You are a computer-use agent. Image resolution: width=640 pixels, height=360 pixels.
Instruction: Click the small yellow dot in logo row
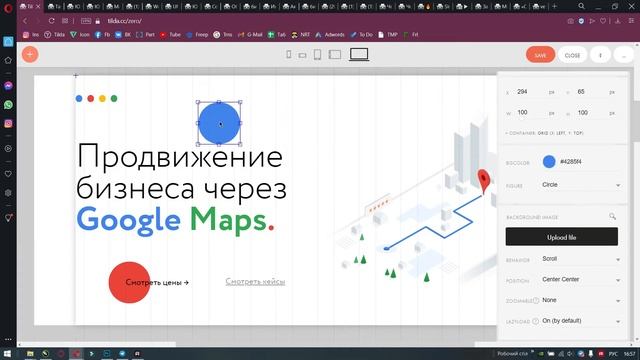pos(102,98)
